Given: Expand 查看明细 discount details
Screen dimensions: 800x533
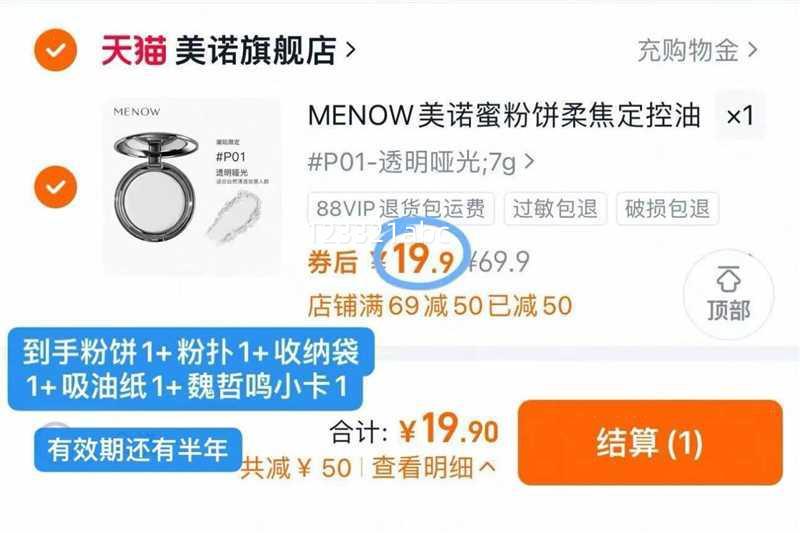Looking at the screenshot, I should click(433, 467).
